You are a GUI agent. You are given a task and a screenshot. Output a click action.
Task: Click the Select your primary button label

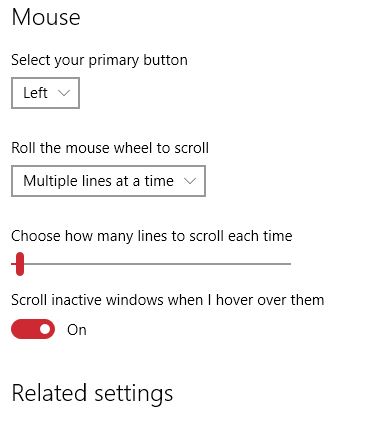coord(99,60)
